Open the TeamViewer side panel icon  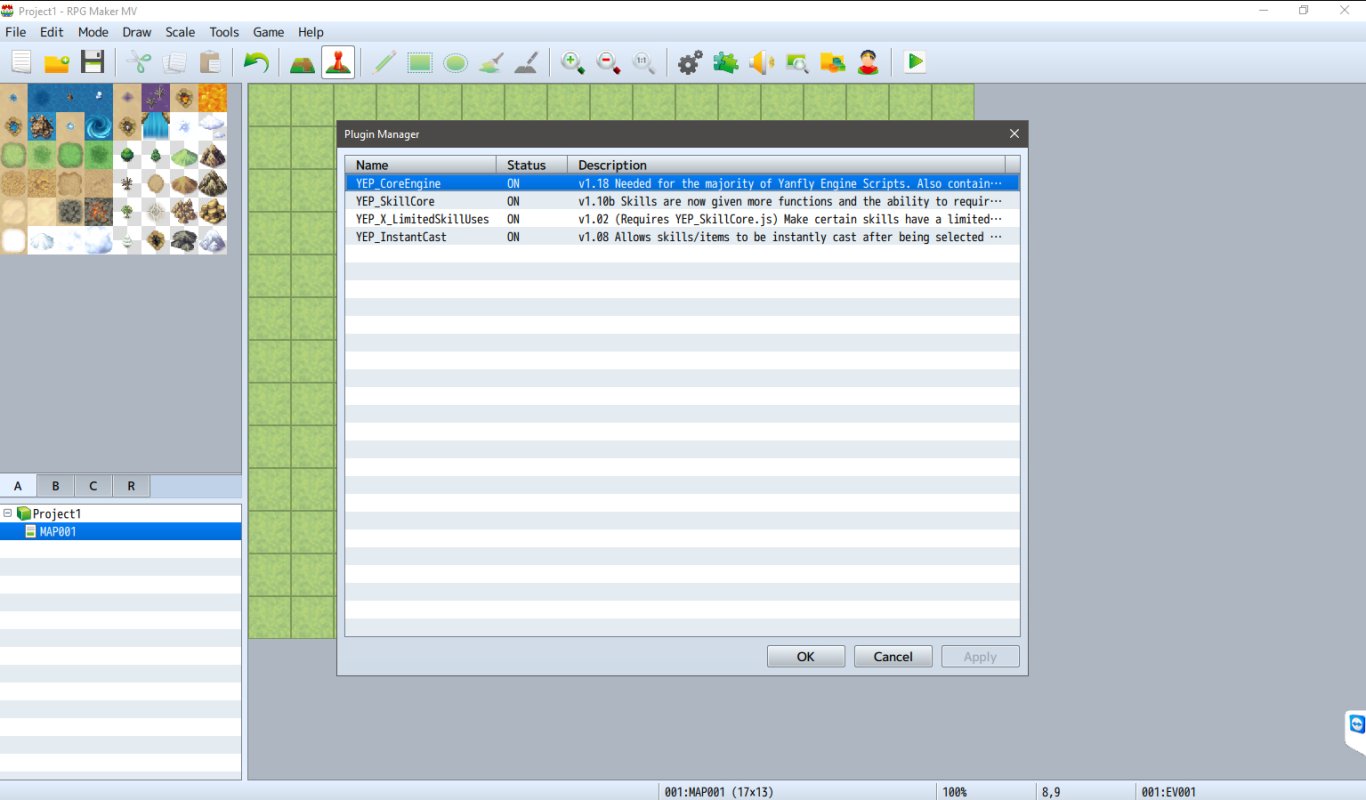click(1356, 724)
